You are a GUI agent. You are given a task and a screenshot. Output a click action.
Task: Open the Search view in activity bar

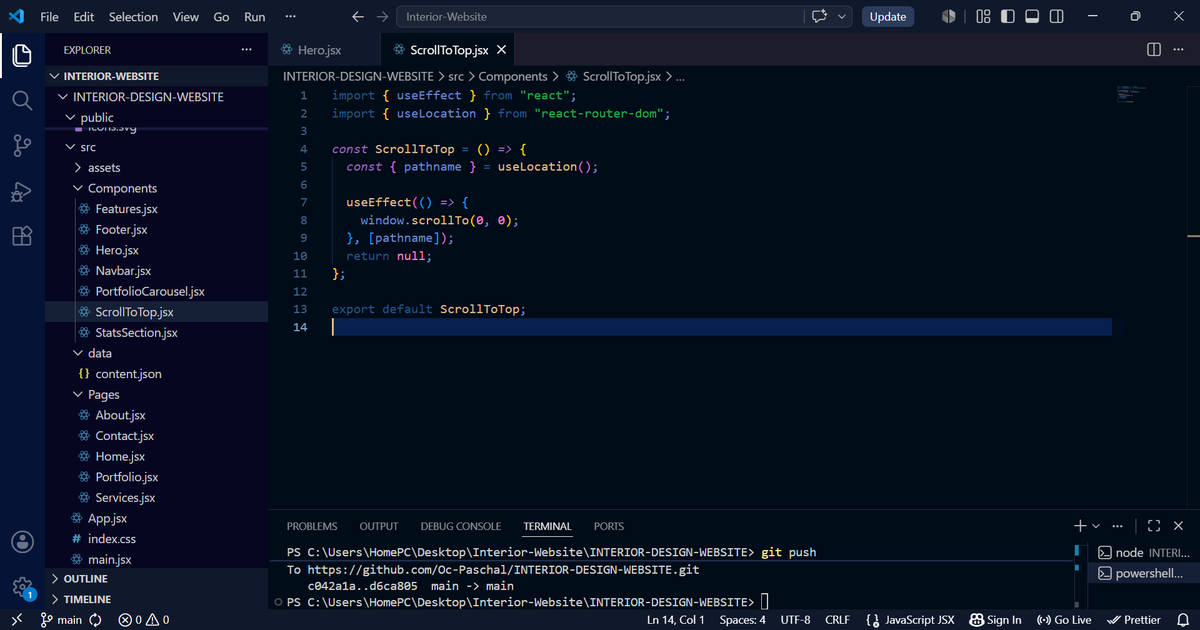click(x=22, y=100)
